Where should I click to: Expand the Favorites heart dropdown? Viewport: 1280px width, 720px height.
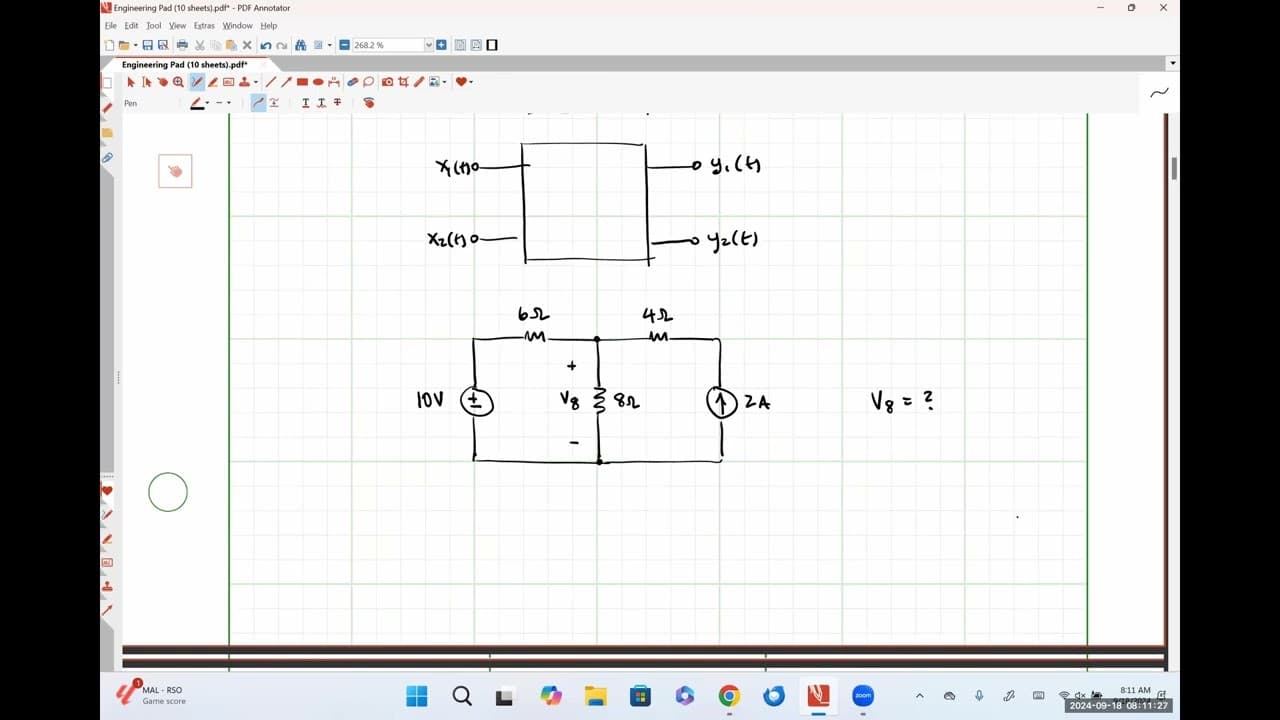pyautogui.click(x=471, y=82)
